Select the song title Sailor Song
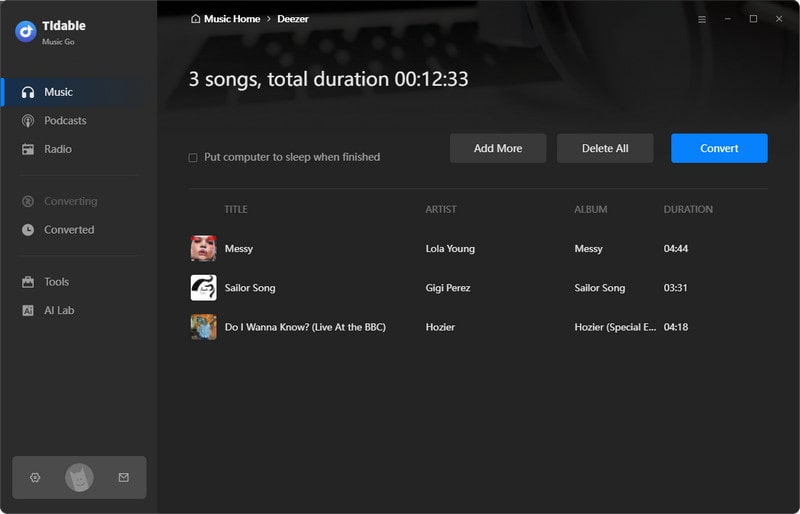 (x=250, y=288)
